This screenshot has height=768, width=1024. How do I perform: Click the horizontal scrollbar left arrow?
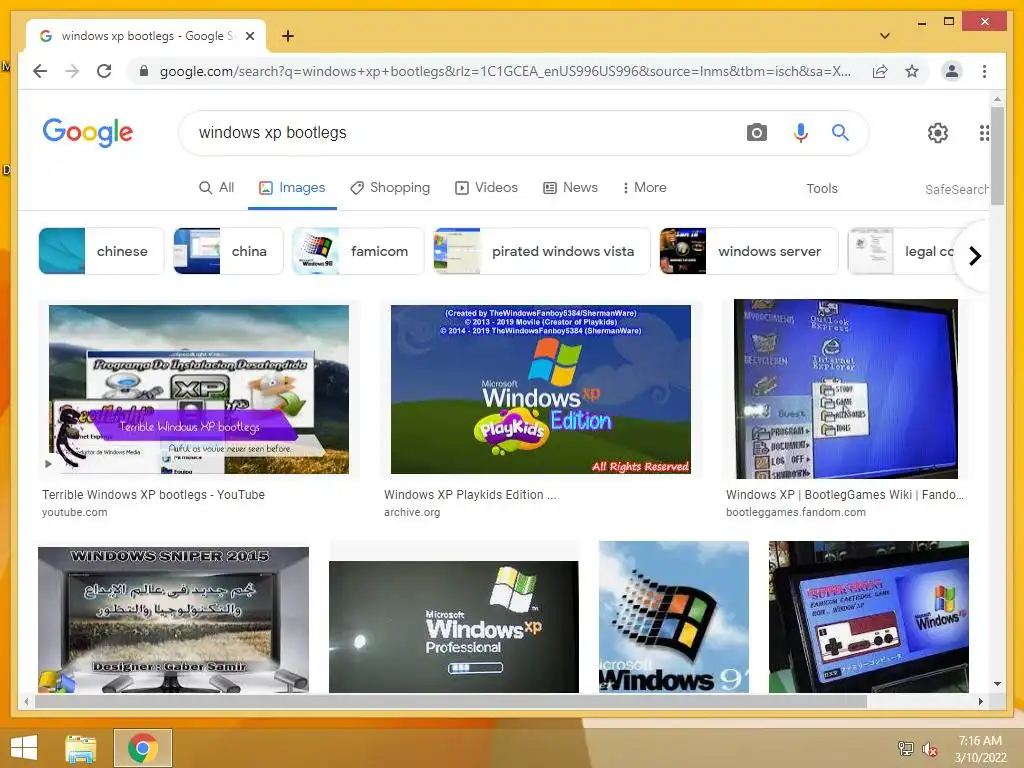tap(25, 701)
